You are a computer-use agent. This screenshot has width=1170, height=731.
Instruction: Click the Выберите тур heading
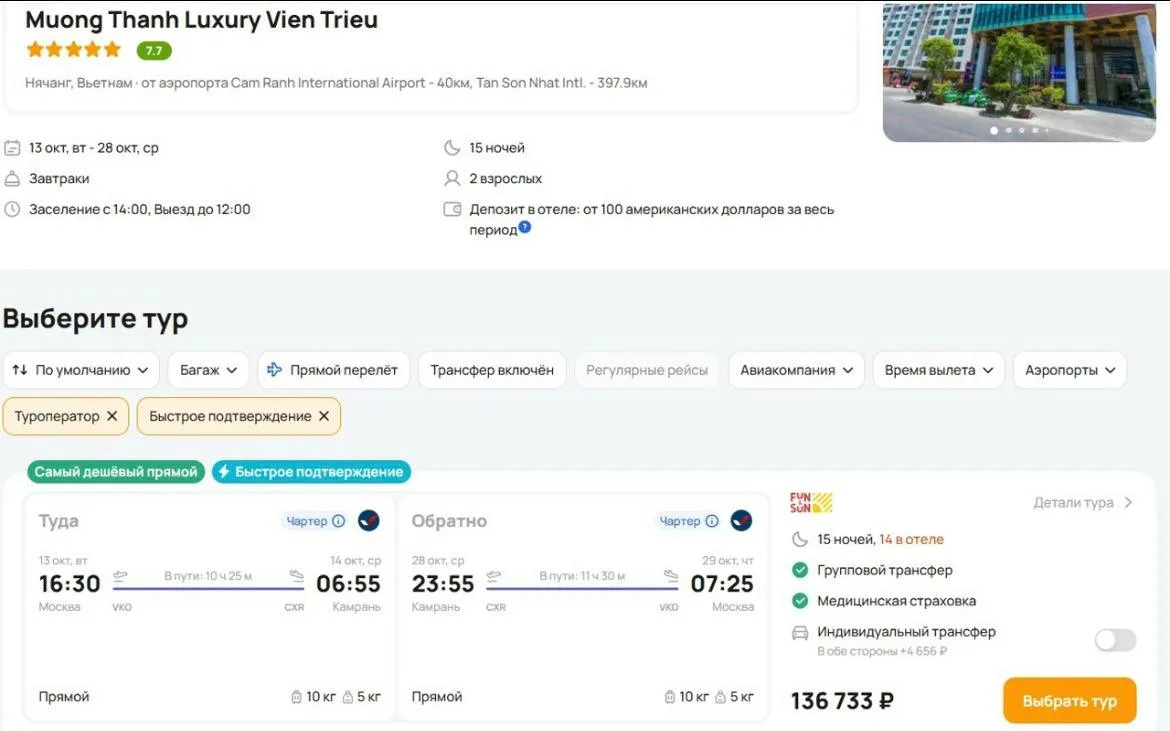click(x=96, y=319)
